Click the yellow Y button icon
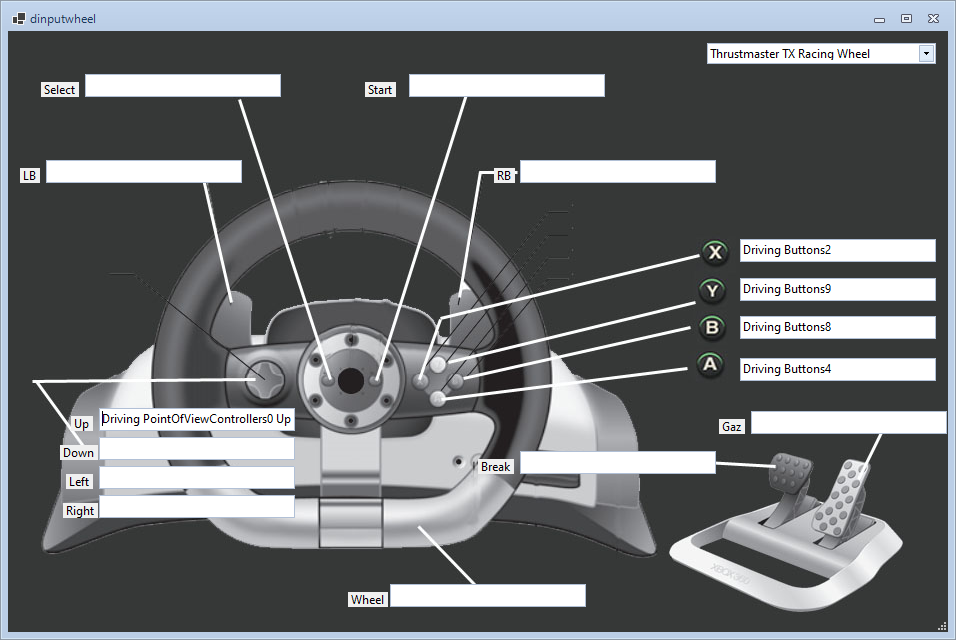Image resolution: width=956 pixels, height=640 pixels. pos(712,291)
